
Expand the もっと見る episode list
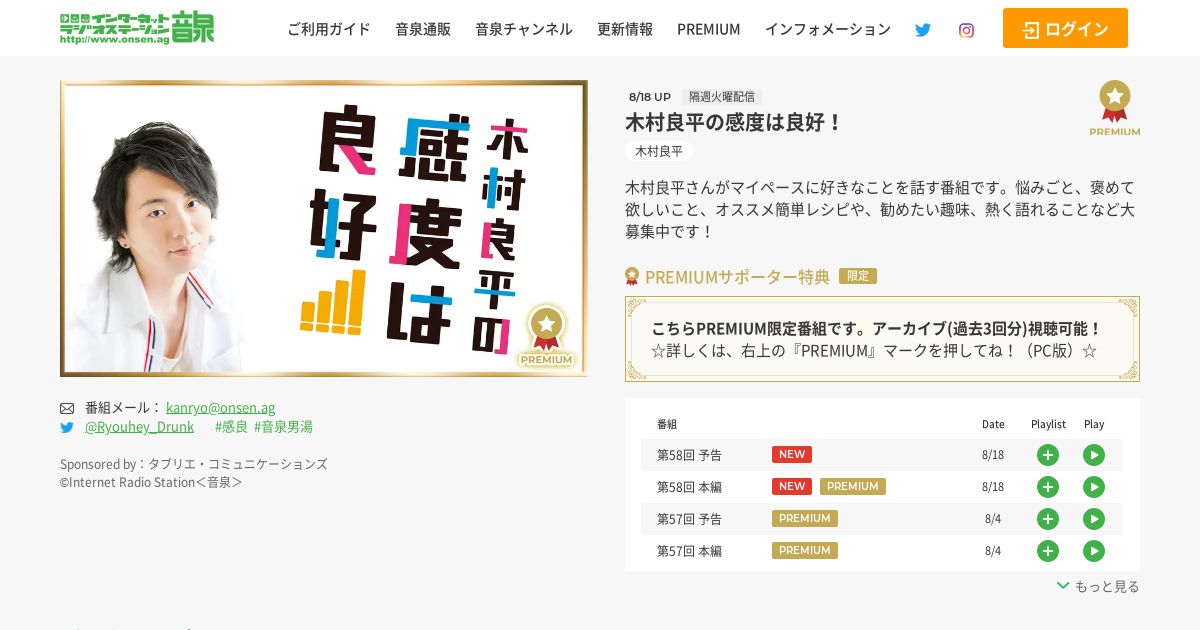(x=1098, y=587)
